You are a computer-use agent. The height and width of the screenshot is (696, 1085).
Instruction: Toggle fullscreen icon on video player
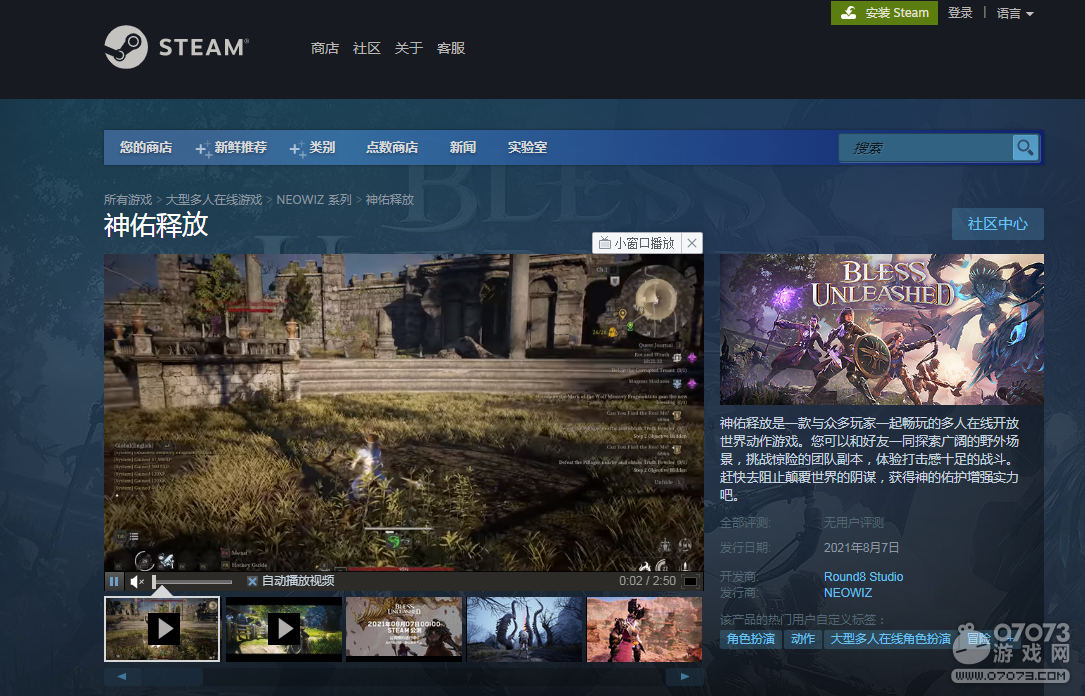pos(690,581)
